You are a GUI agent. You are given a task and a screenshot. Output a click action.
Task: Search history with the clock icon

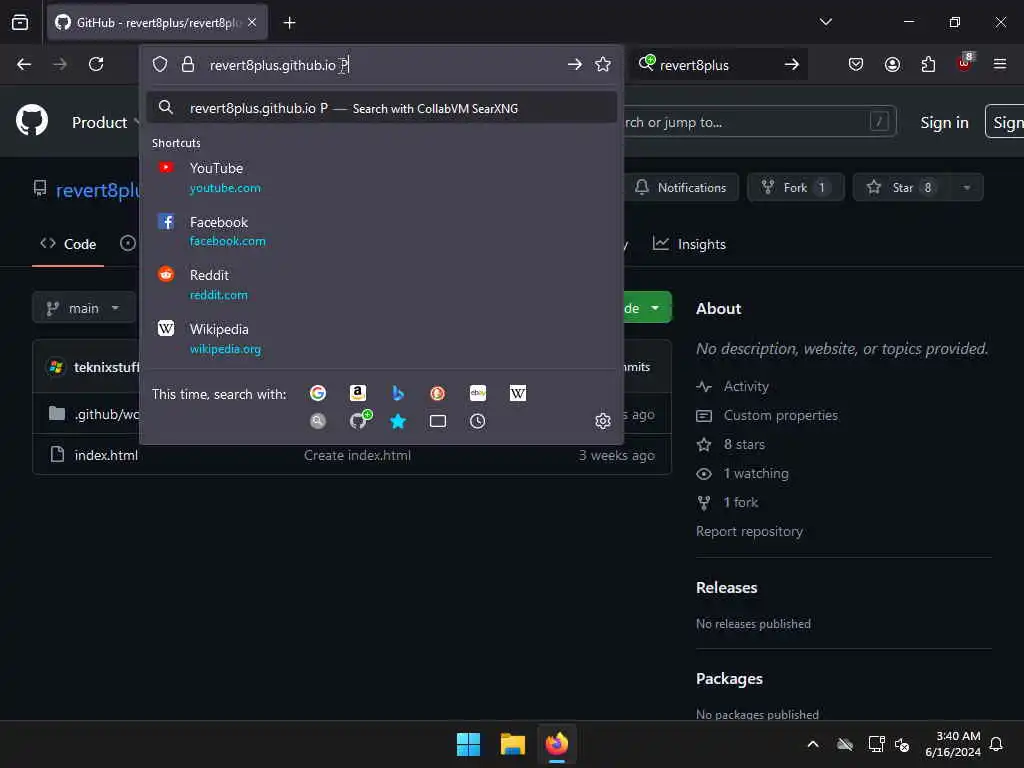coord(477,421)
